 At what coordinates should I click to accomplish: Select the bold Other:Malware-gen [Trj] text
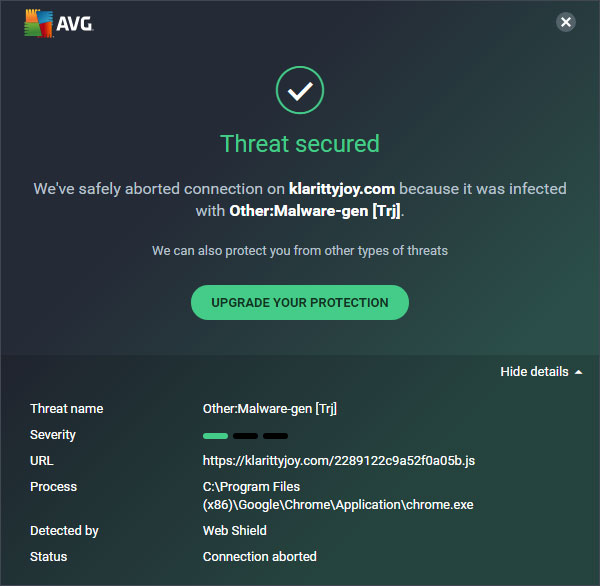coord(315,211)
